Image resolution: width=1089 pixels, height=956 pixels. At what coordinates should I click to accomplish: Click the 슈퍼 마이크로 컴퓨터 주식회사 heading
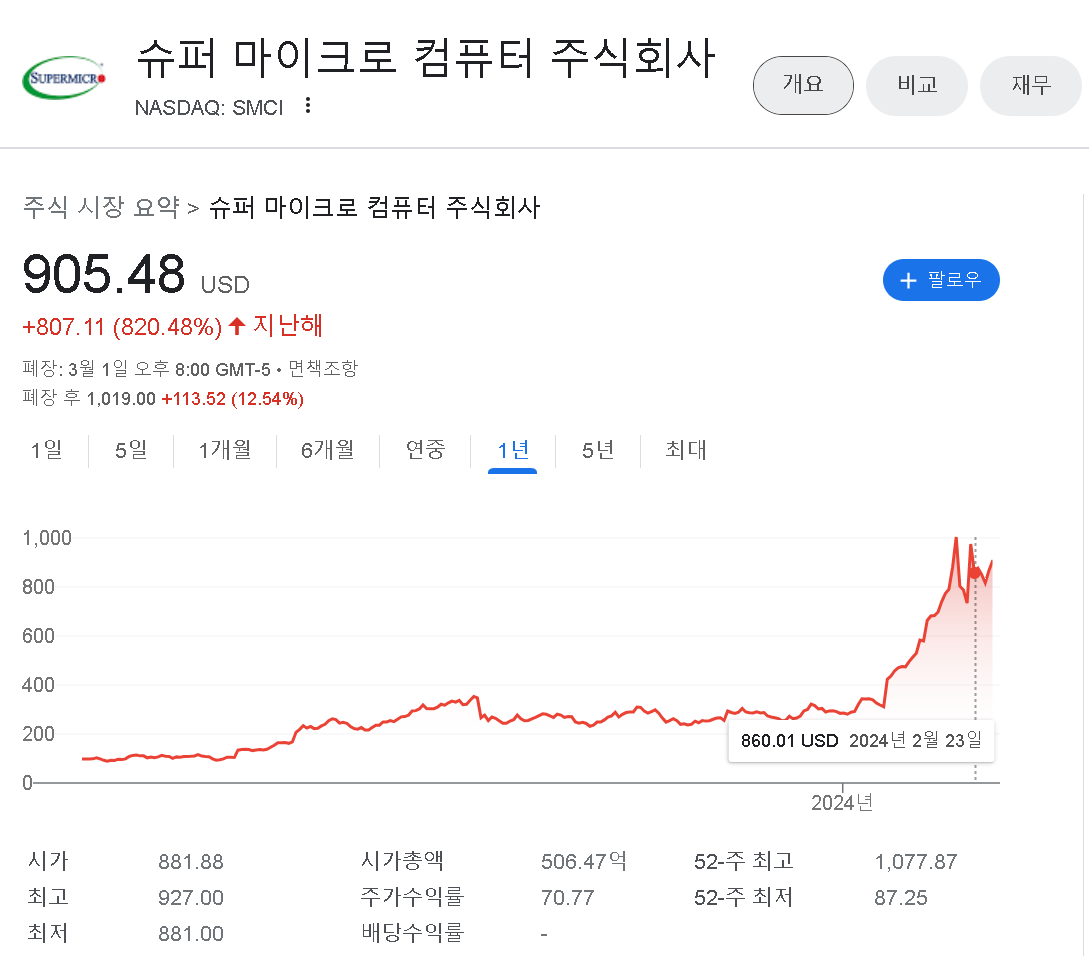coord(425,58)
